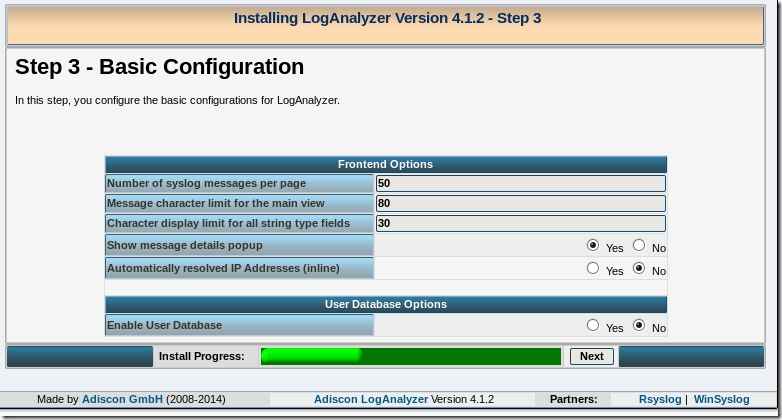Image resolution: width=782 pixels, height=420 pixels.
Task: Open the Adiscon GmbH link
Action: (122, 399)
